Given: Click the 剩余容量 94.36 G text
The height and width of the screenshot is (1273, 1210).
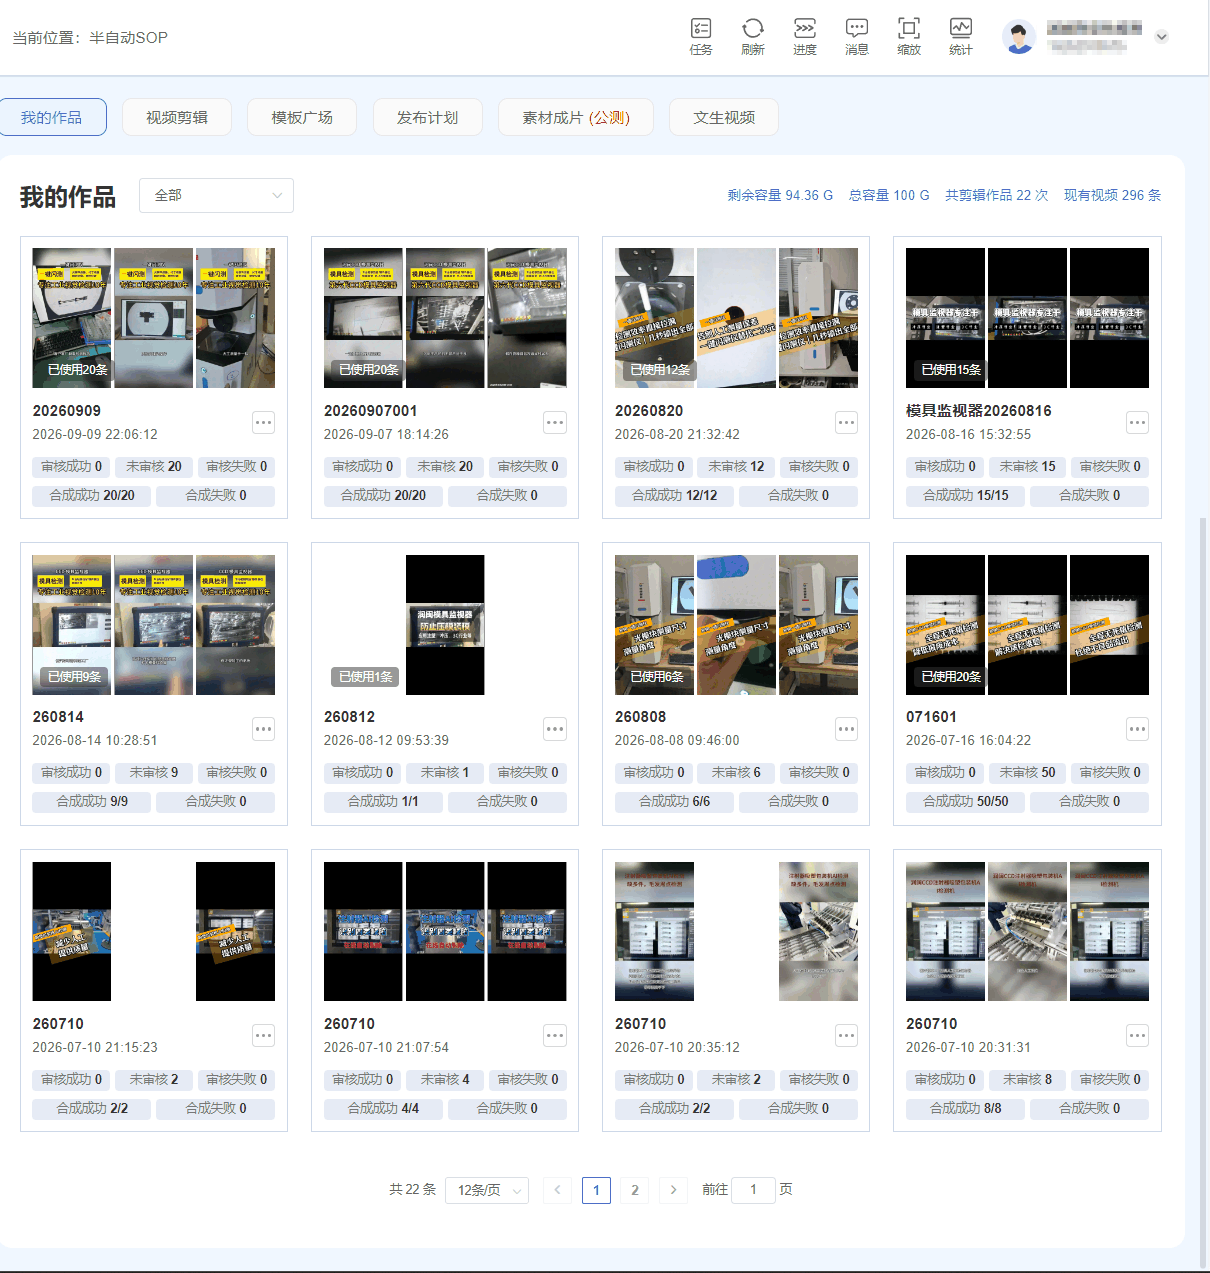Looking at the screenshot, I should coord(780,195).
